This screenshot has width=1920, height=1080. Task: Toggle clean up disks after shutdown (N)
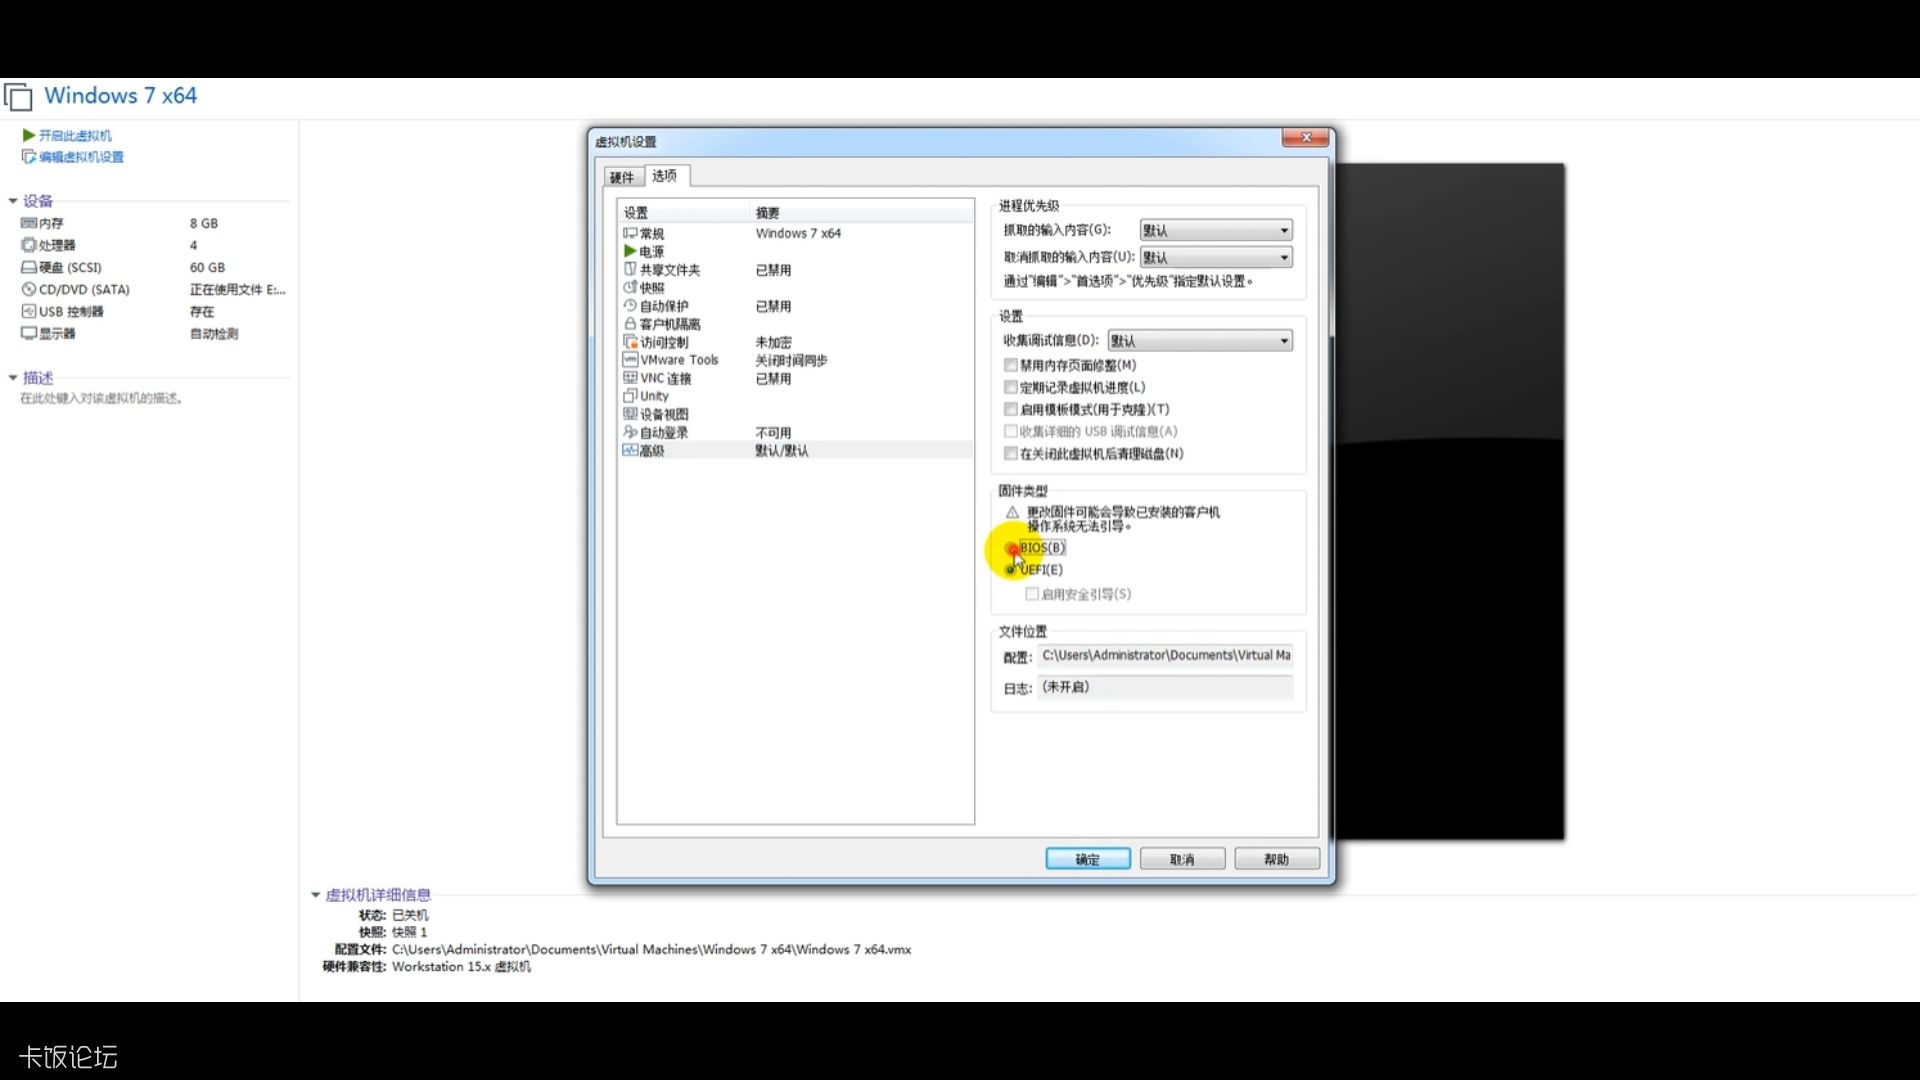(x=1010, y=453)
